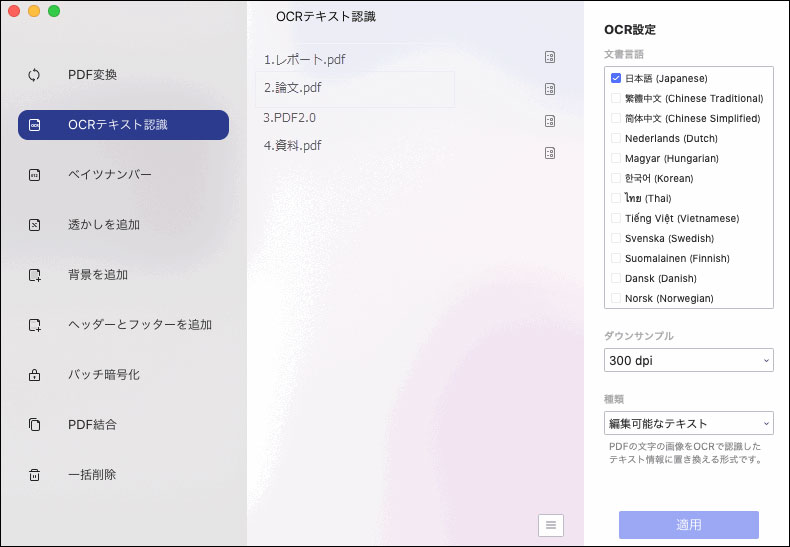Select file 2.論文.pdf in the list
790x547 pixels.
355,89
